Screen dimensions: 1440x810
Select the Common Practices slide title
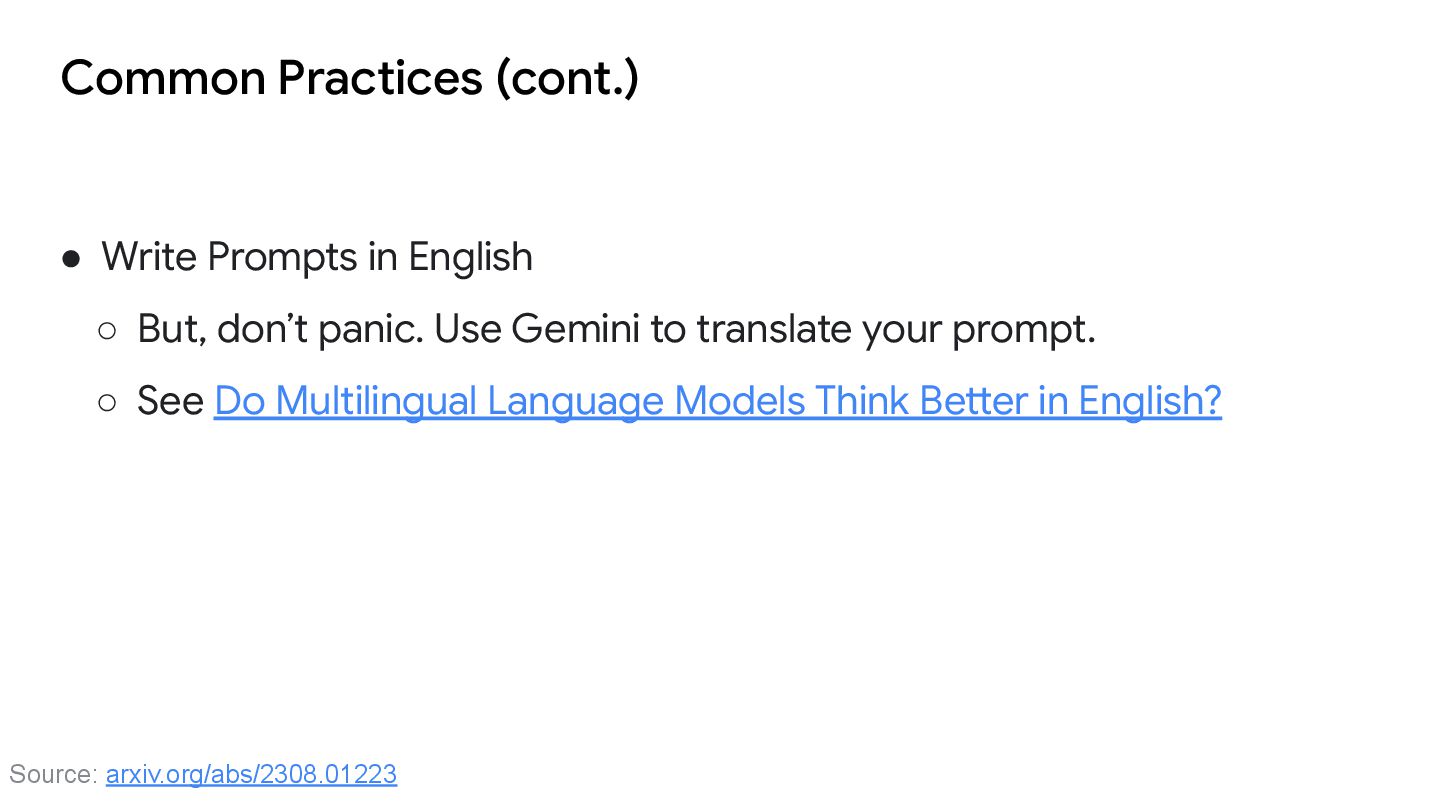(x=350, y=78)
